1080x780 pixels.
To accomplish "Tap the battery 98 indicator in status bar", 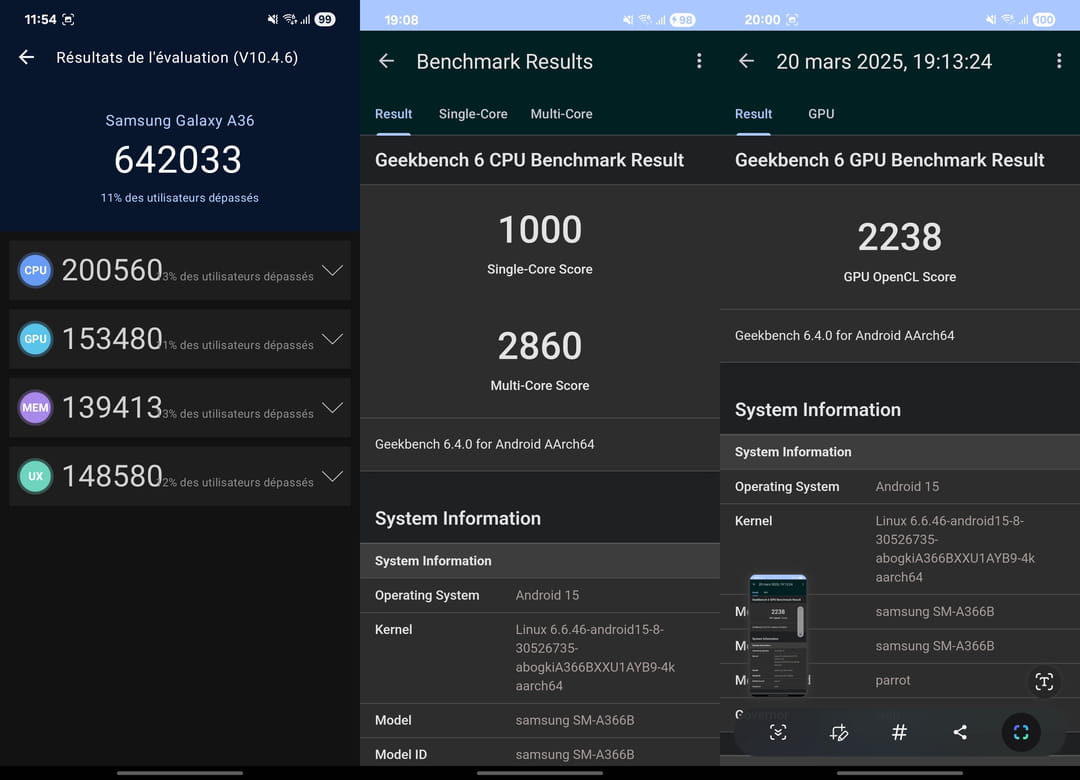I will [683, 20].
